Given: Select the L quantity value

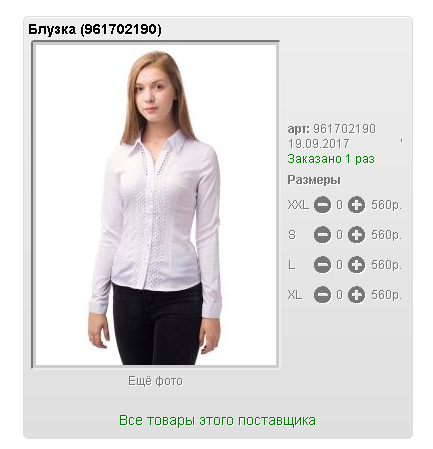Looking at the screenshot, I should pyautogui.click(x=339, y=265).
